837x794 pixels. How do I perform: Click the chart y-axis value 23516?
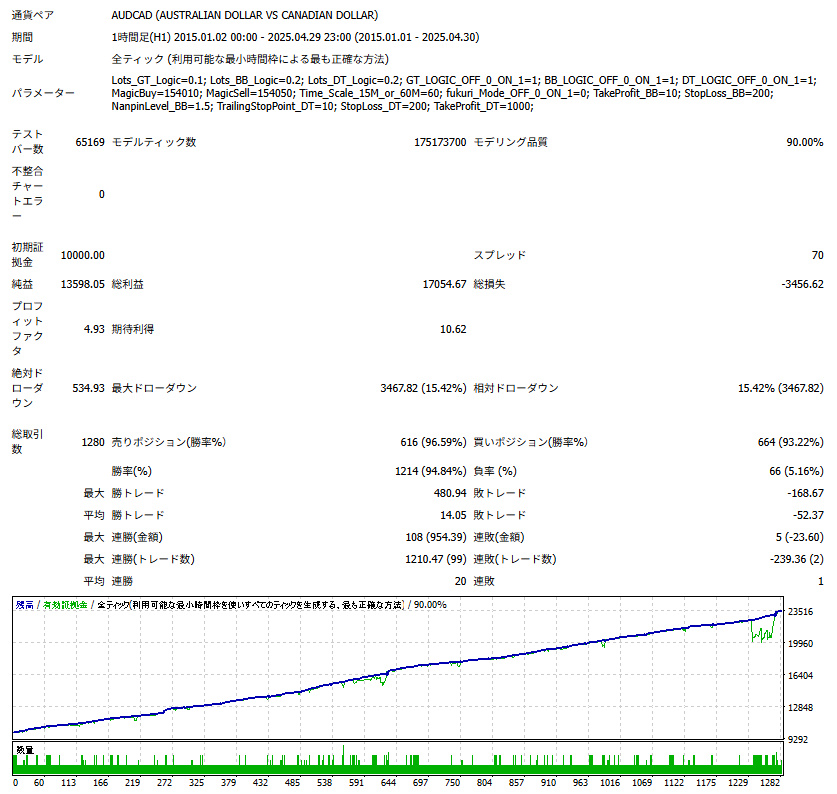pos(801,611)
